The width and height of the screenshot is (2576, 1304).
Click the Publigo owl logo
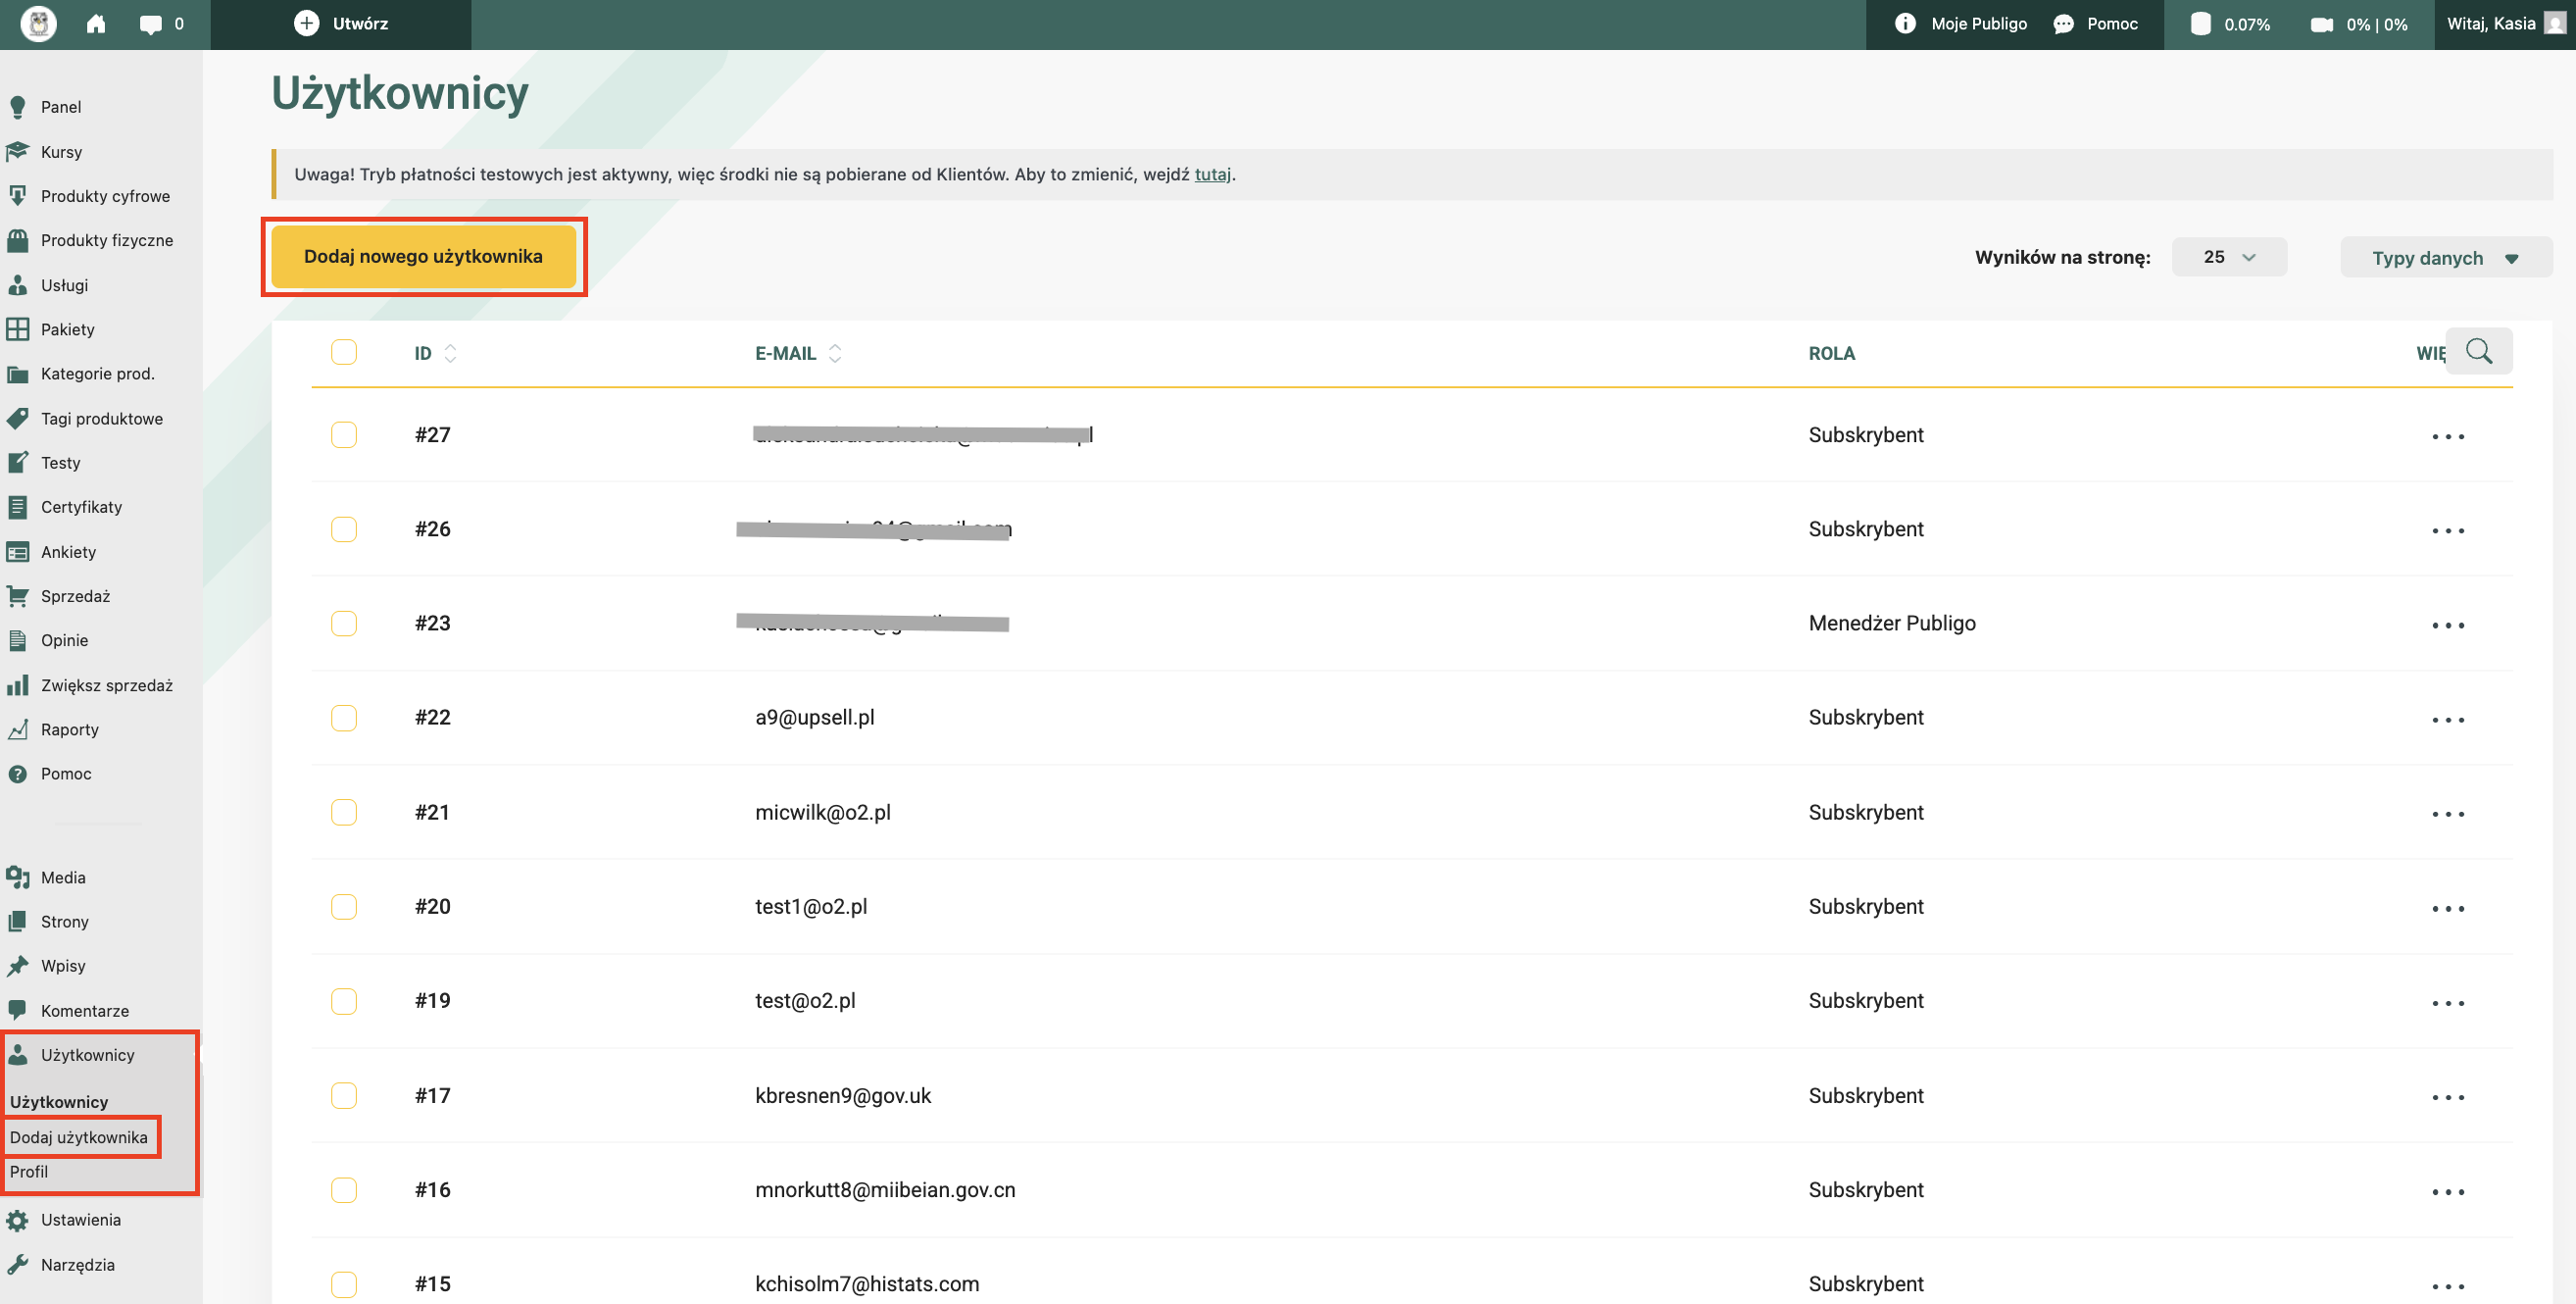point(38,24)
